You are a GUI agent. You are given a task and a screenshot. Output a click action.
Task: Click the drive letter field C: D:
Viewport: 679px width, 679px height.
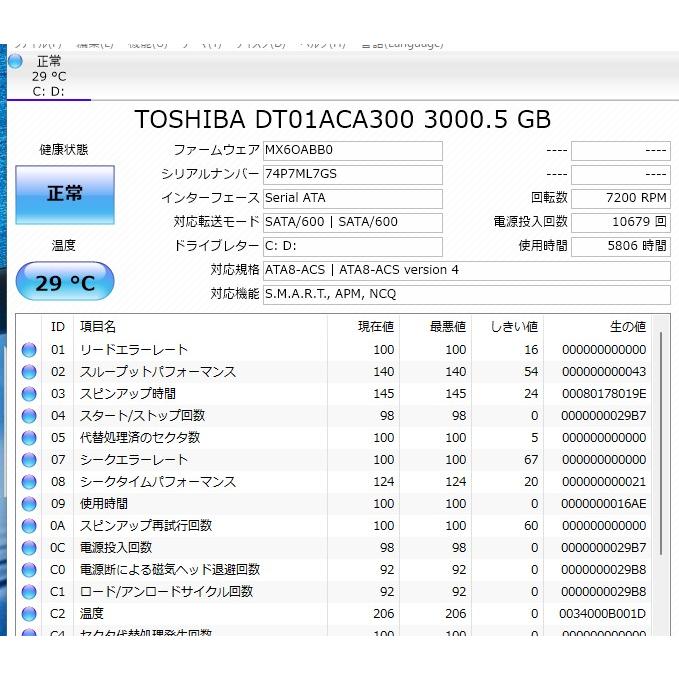[353, 246]
